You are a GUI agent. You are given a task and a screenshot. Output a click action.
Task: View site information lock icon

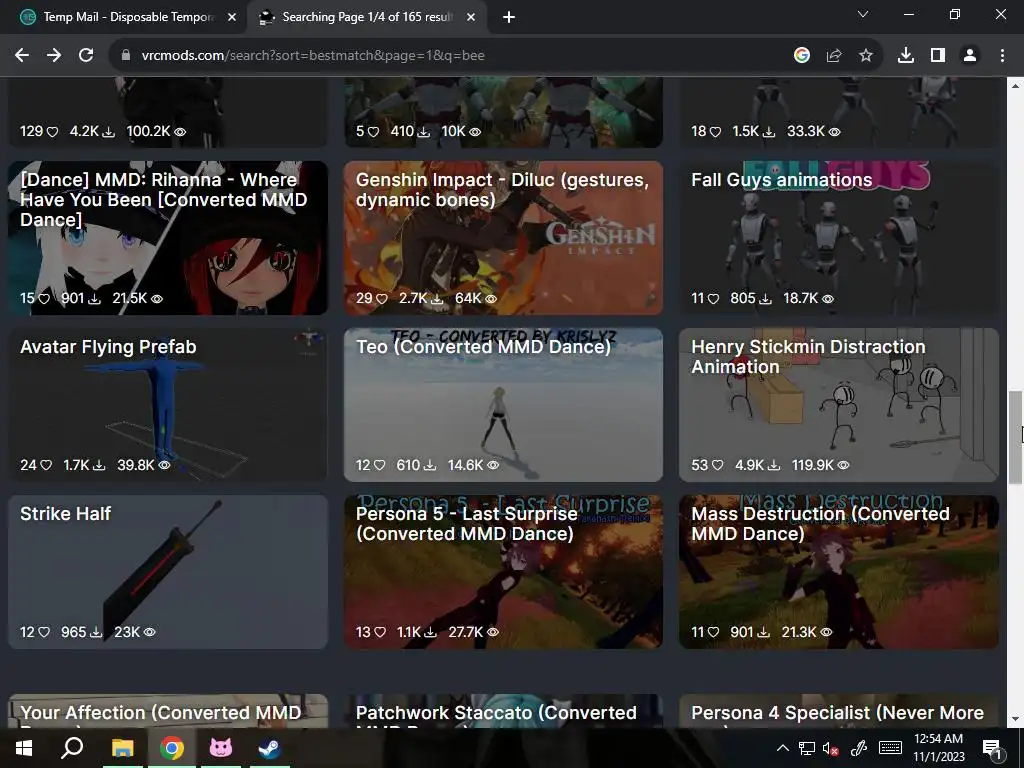pos(126,56)
